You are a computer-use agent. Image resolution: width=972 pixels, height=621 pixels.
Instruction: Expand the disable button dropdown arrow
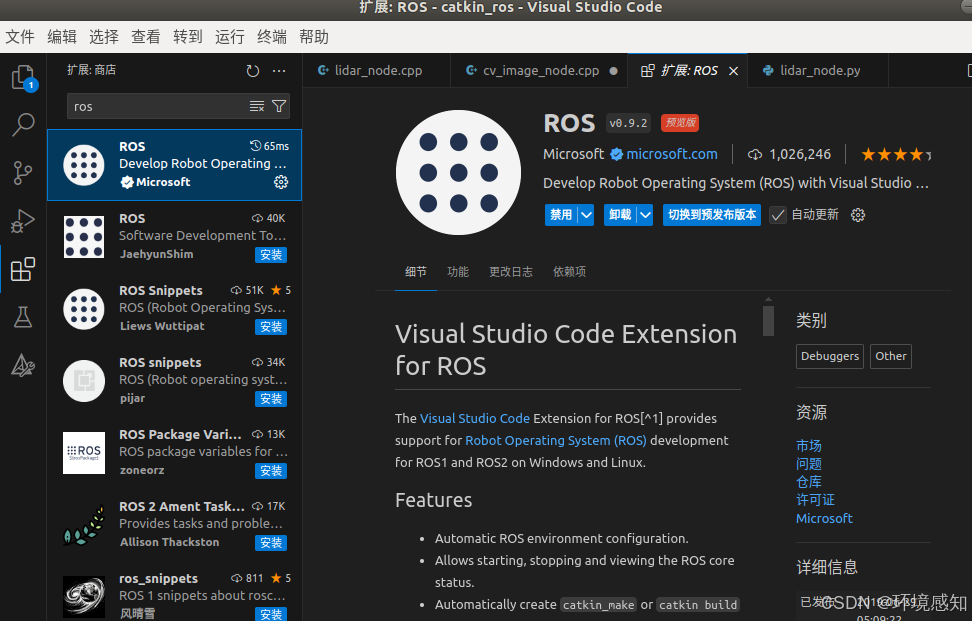tap(586, 215)
